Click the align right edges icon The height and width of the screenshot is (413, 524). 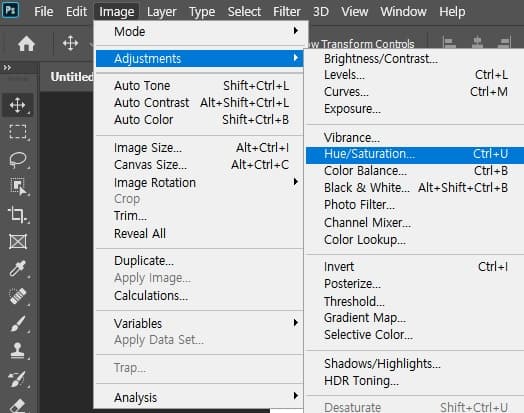pyautogui.click(x=504, y=43)
